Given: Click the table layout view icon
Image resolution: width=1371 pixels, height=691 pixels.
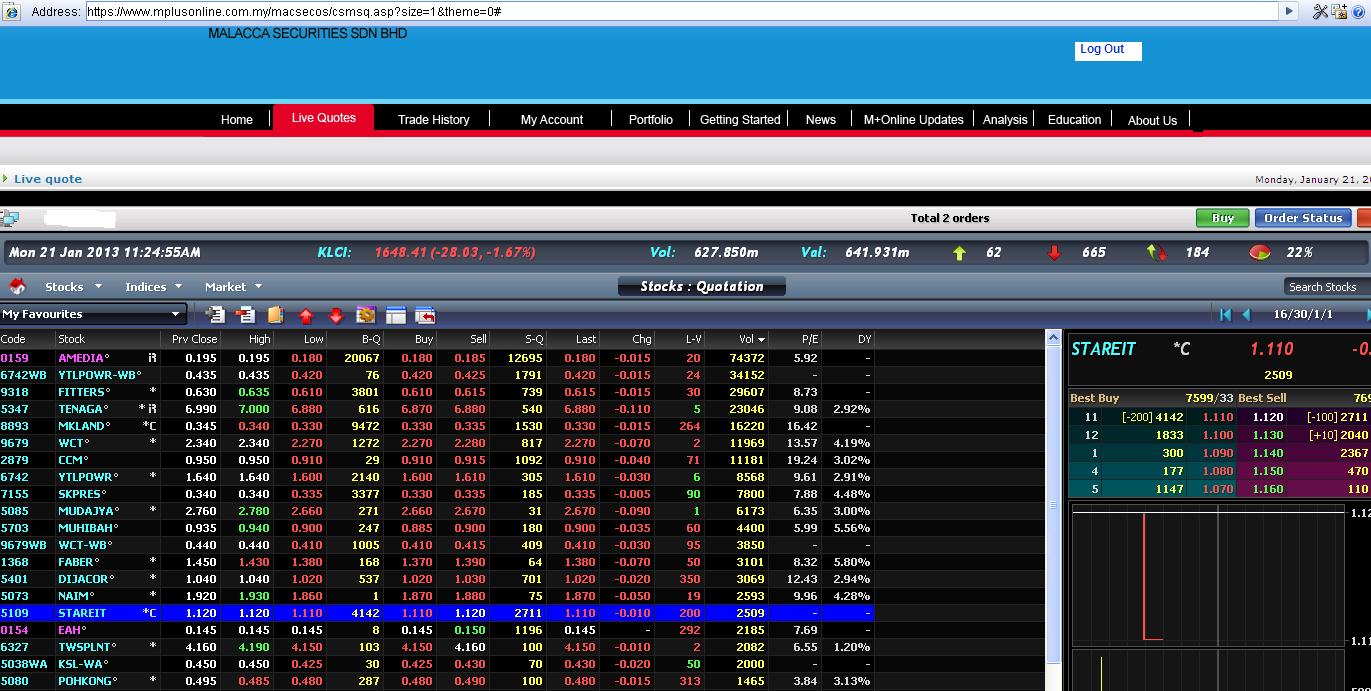Looking at the screenshot, I should (395, 315).
